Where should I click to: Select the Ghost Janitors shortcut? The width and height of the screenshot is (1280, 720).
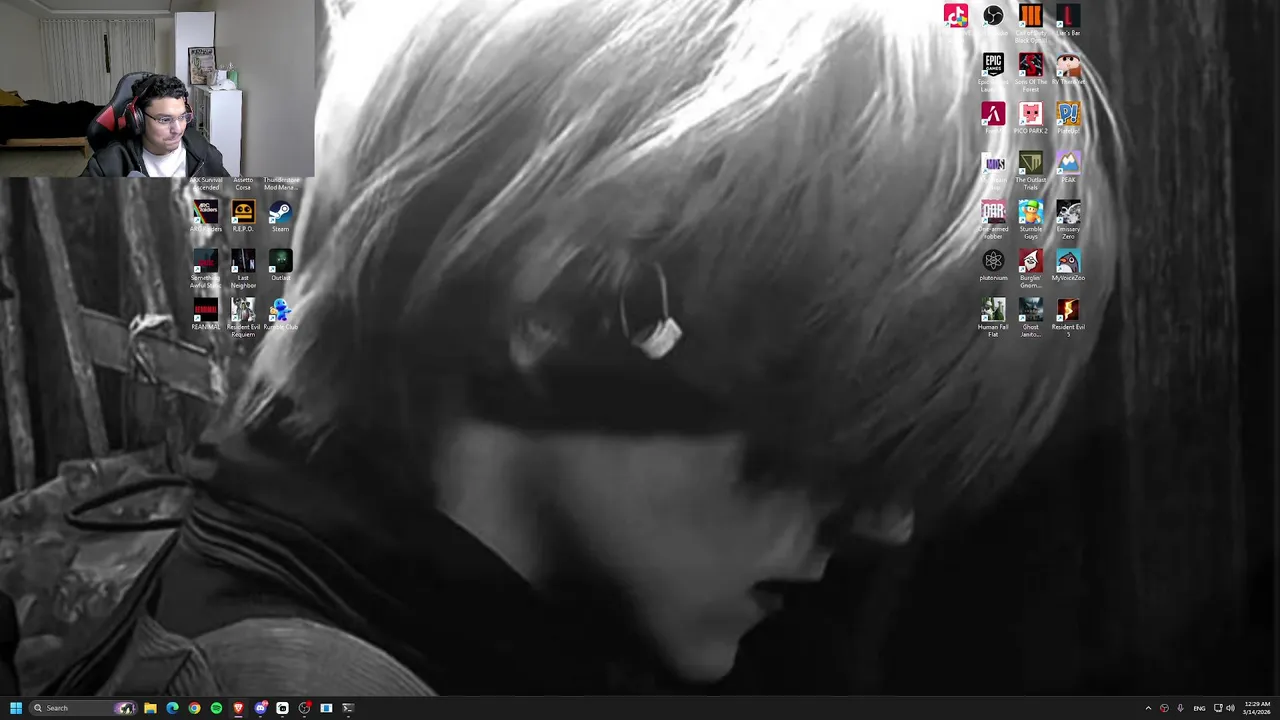[x=1030, y=317]
